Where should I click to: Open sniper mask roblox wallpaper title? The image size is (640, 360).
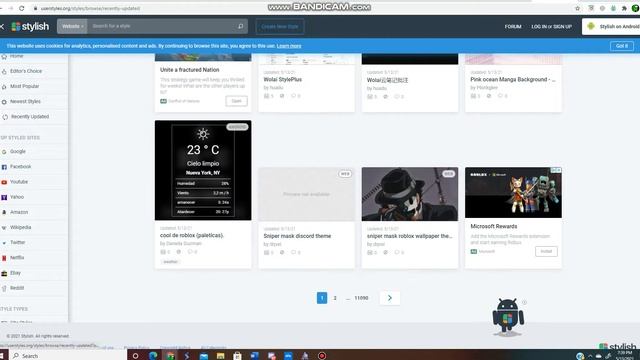point(409,236)
